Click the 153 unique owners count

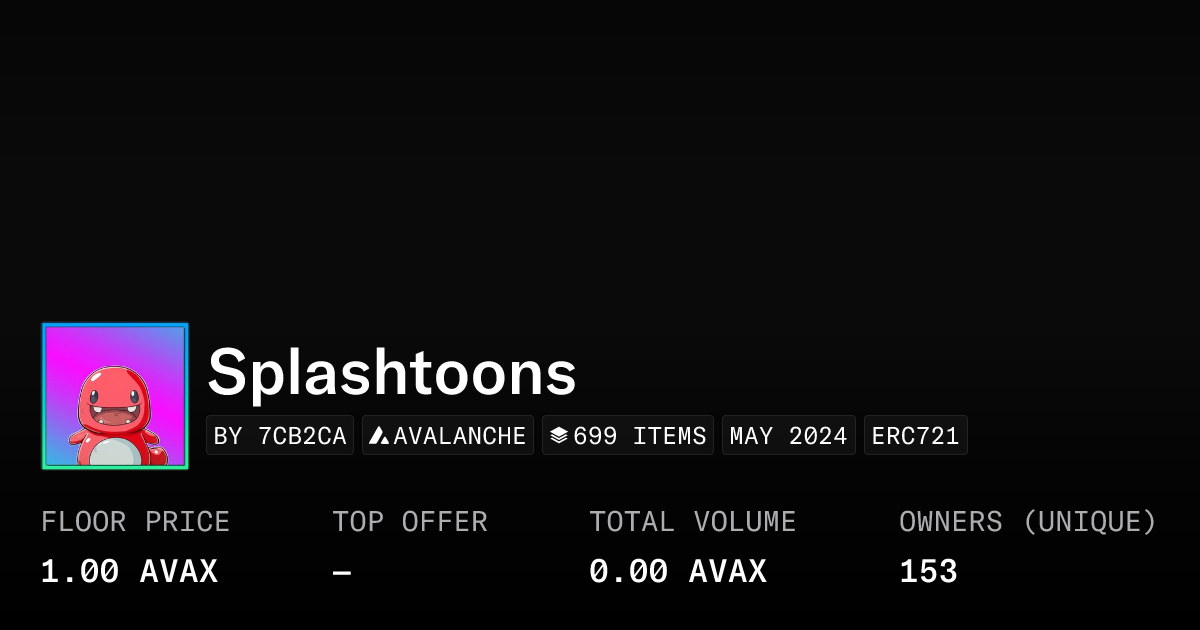(x=928, y=572)
